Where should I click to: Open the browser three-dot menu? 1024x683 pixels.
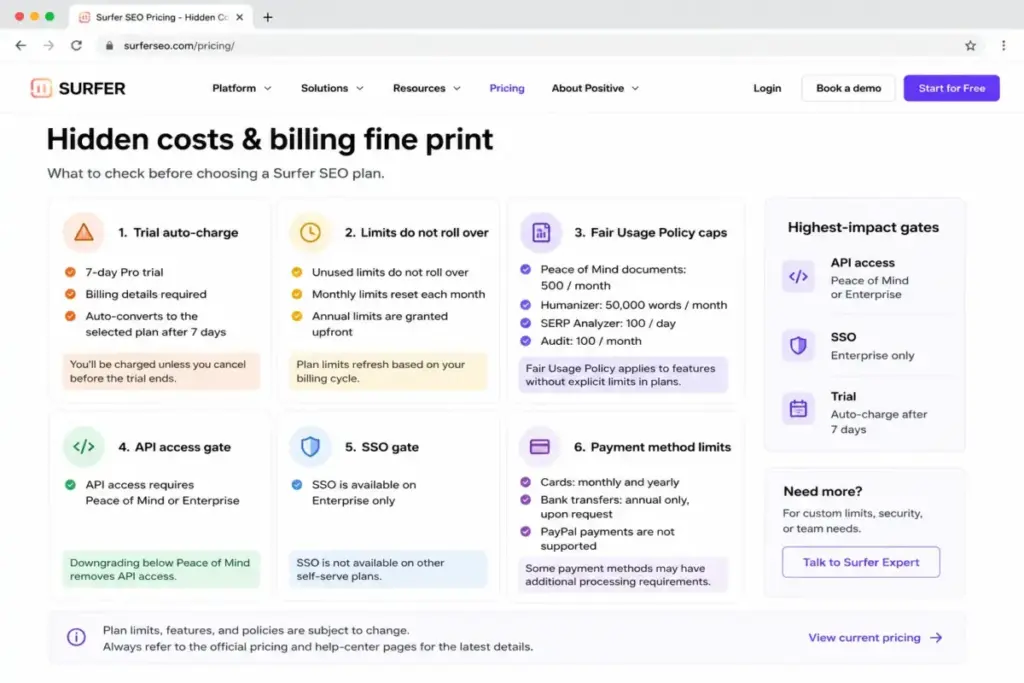point(1003,45)
